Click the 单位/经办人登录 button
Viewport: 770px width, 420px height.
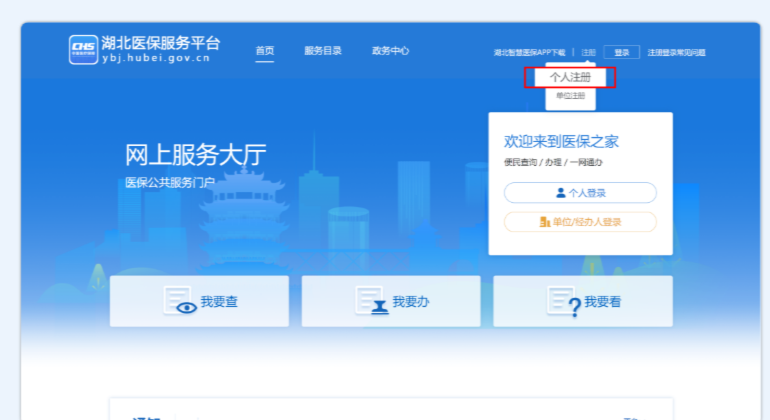click(x=580, y=222)
